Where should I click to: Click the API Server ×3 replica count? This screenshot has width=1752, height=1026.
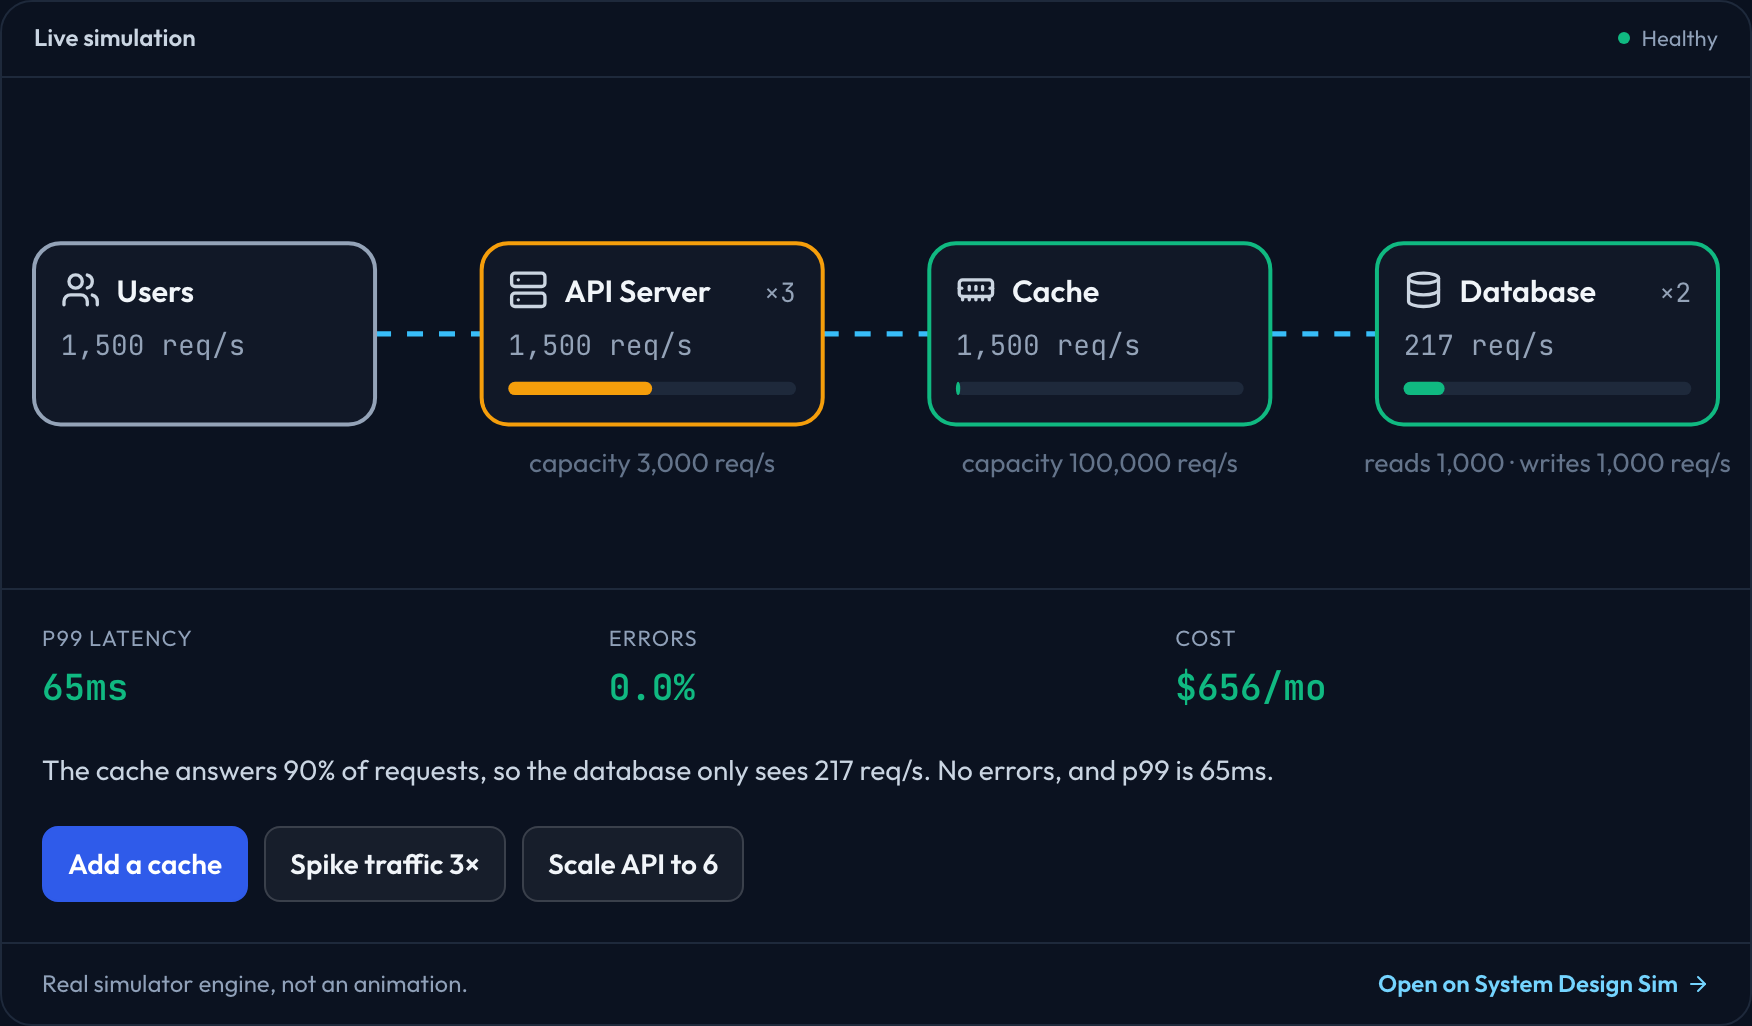pyautogui.click(x=780, y=292)
